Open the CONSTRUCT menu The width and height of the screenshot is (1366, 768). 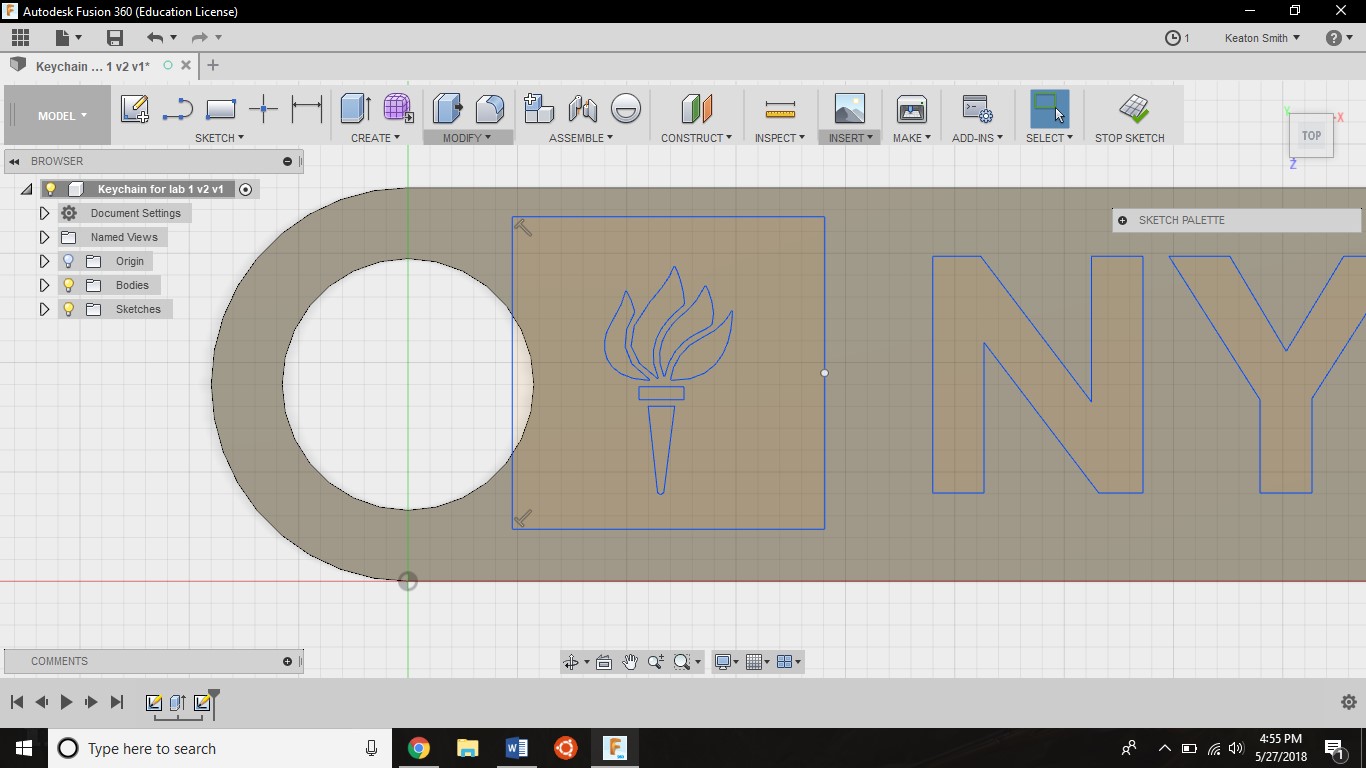pyautogui.click(x=696, y=138)
